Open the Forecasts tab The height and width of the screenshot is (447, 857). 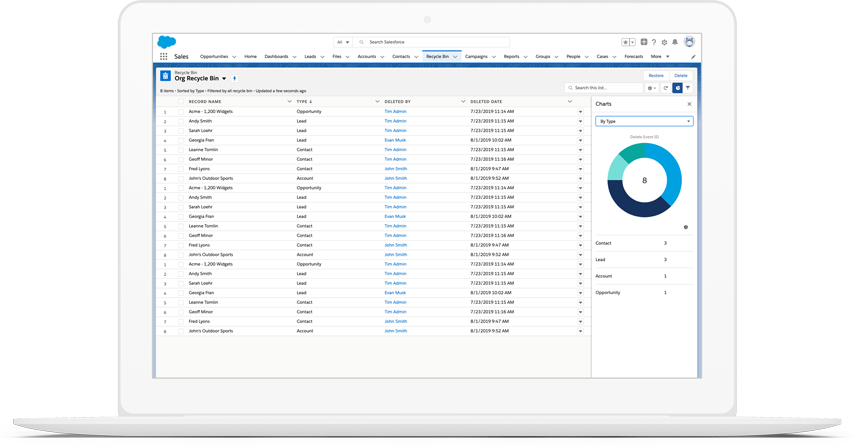coord(633,56)
